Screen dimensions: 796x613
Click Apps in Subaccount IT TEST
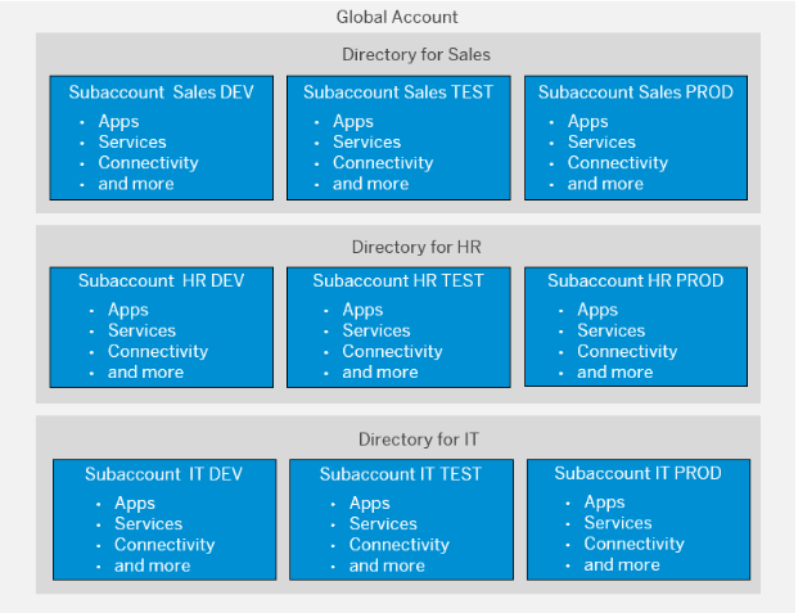(x=369, y=503)
